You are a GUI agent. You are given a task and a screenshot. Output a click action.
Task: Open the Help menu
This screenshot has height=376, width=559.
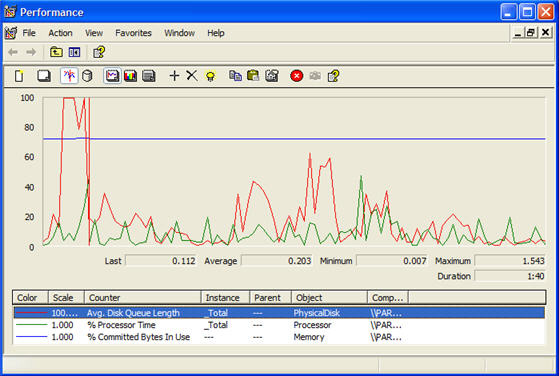(x=216, y=33)
